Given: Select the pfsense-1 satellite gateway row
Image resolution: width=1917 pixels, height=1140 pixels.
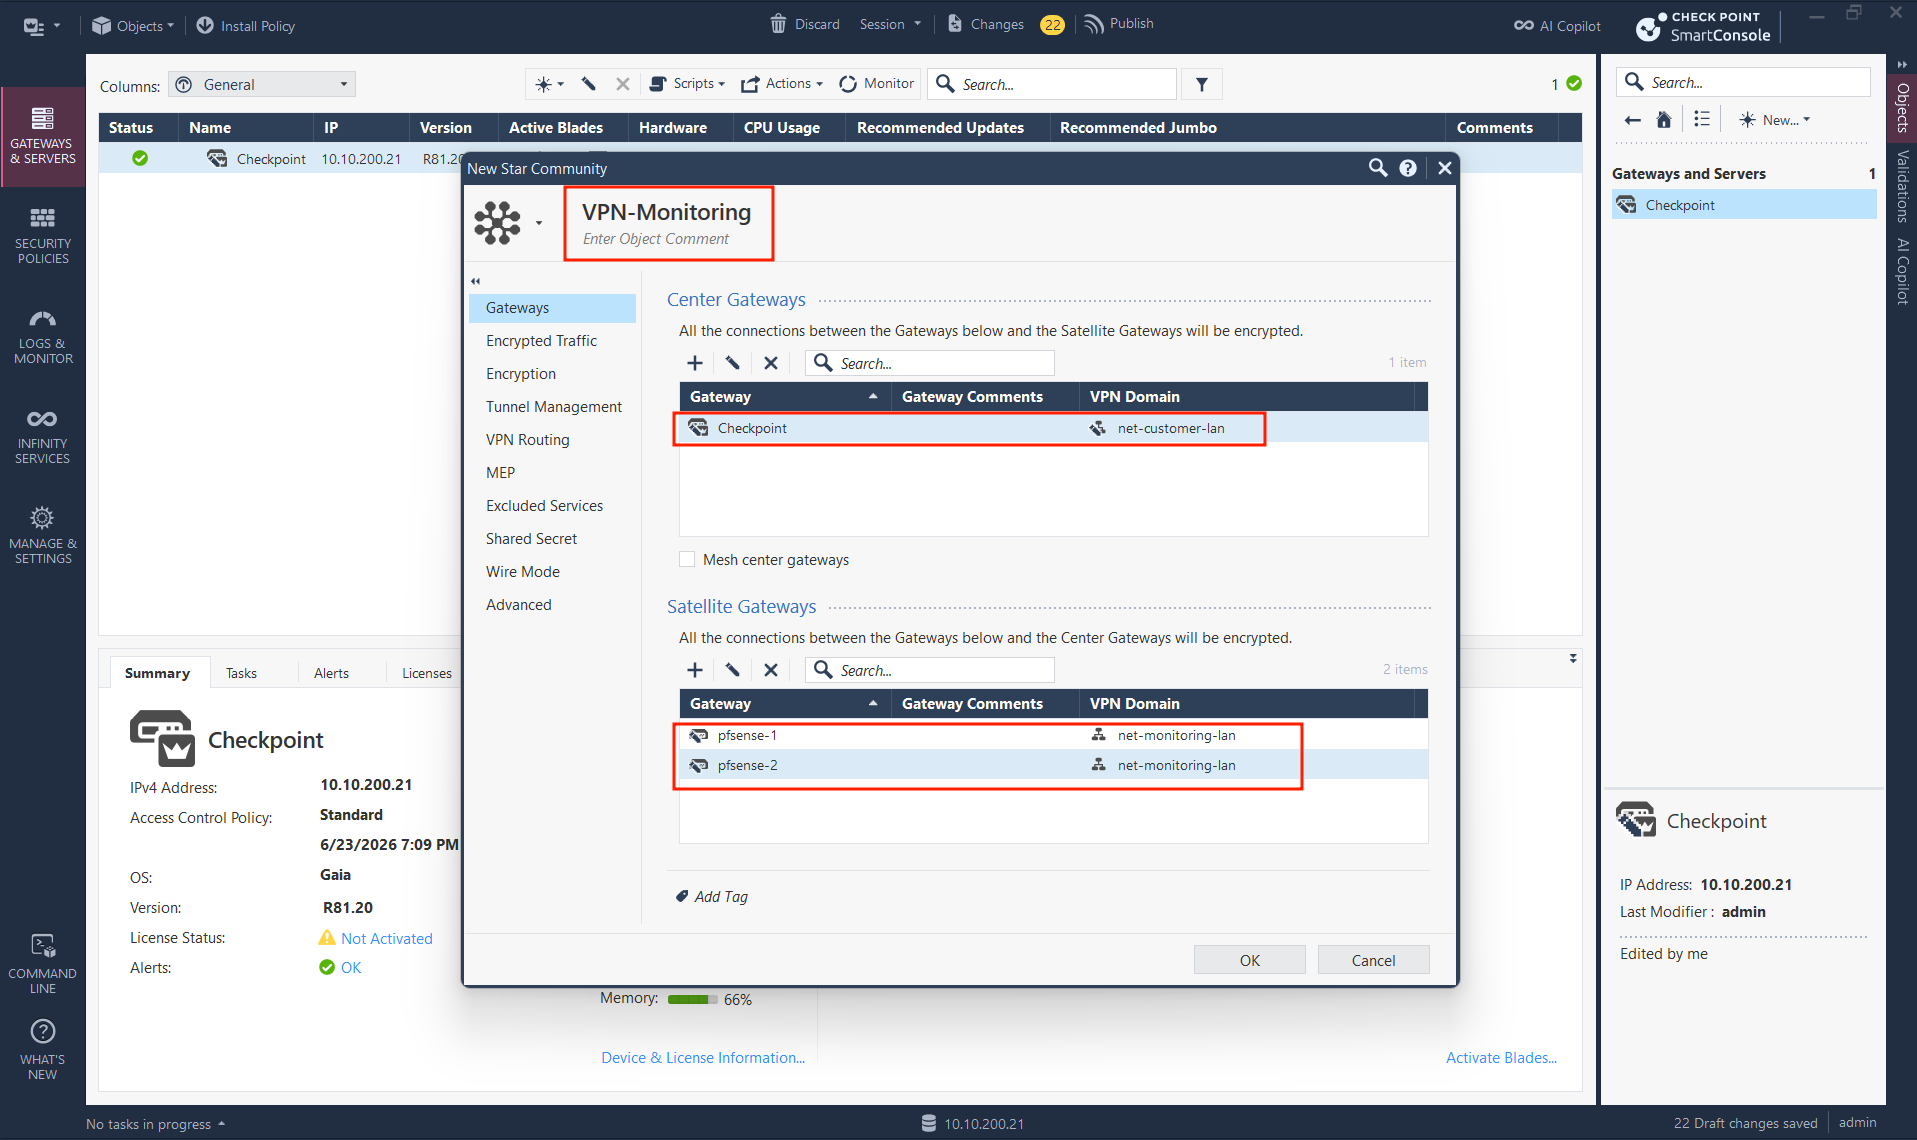Looking at the screenshot, I should click(1053, 735).
